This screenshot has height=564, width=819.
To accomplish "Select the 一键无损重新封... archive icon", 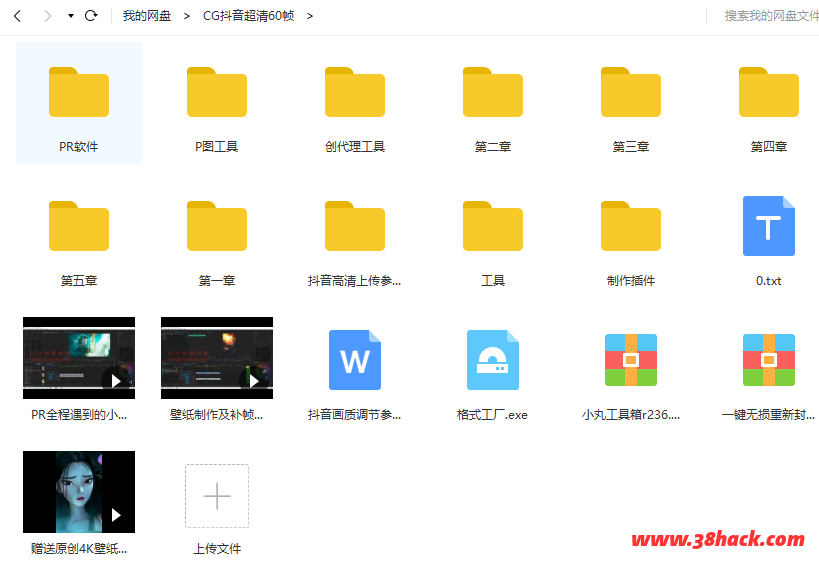I will [x=768, y=360].
